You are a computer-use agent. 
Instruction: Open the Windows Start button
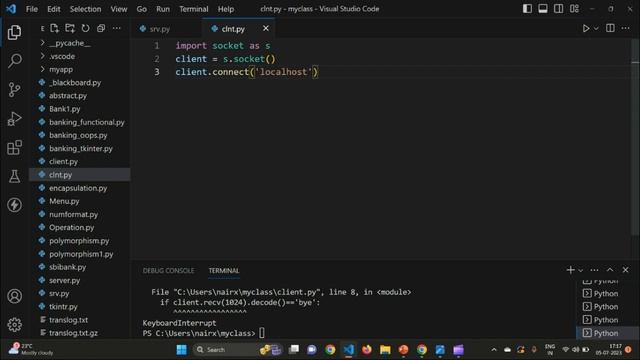point(182,350)
